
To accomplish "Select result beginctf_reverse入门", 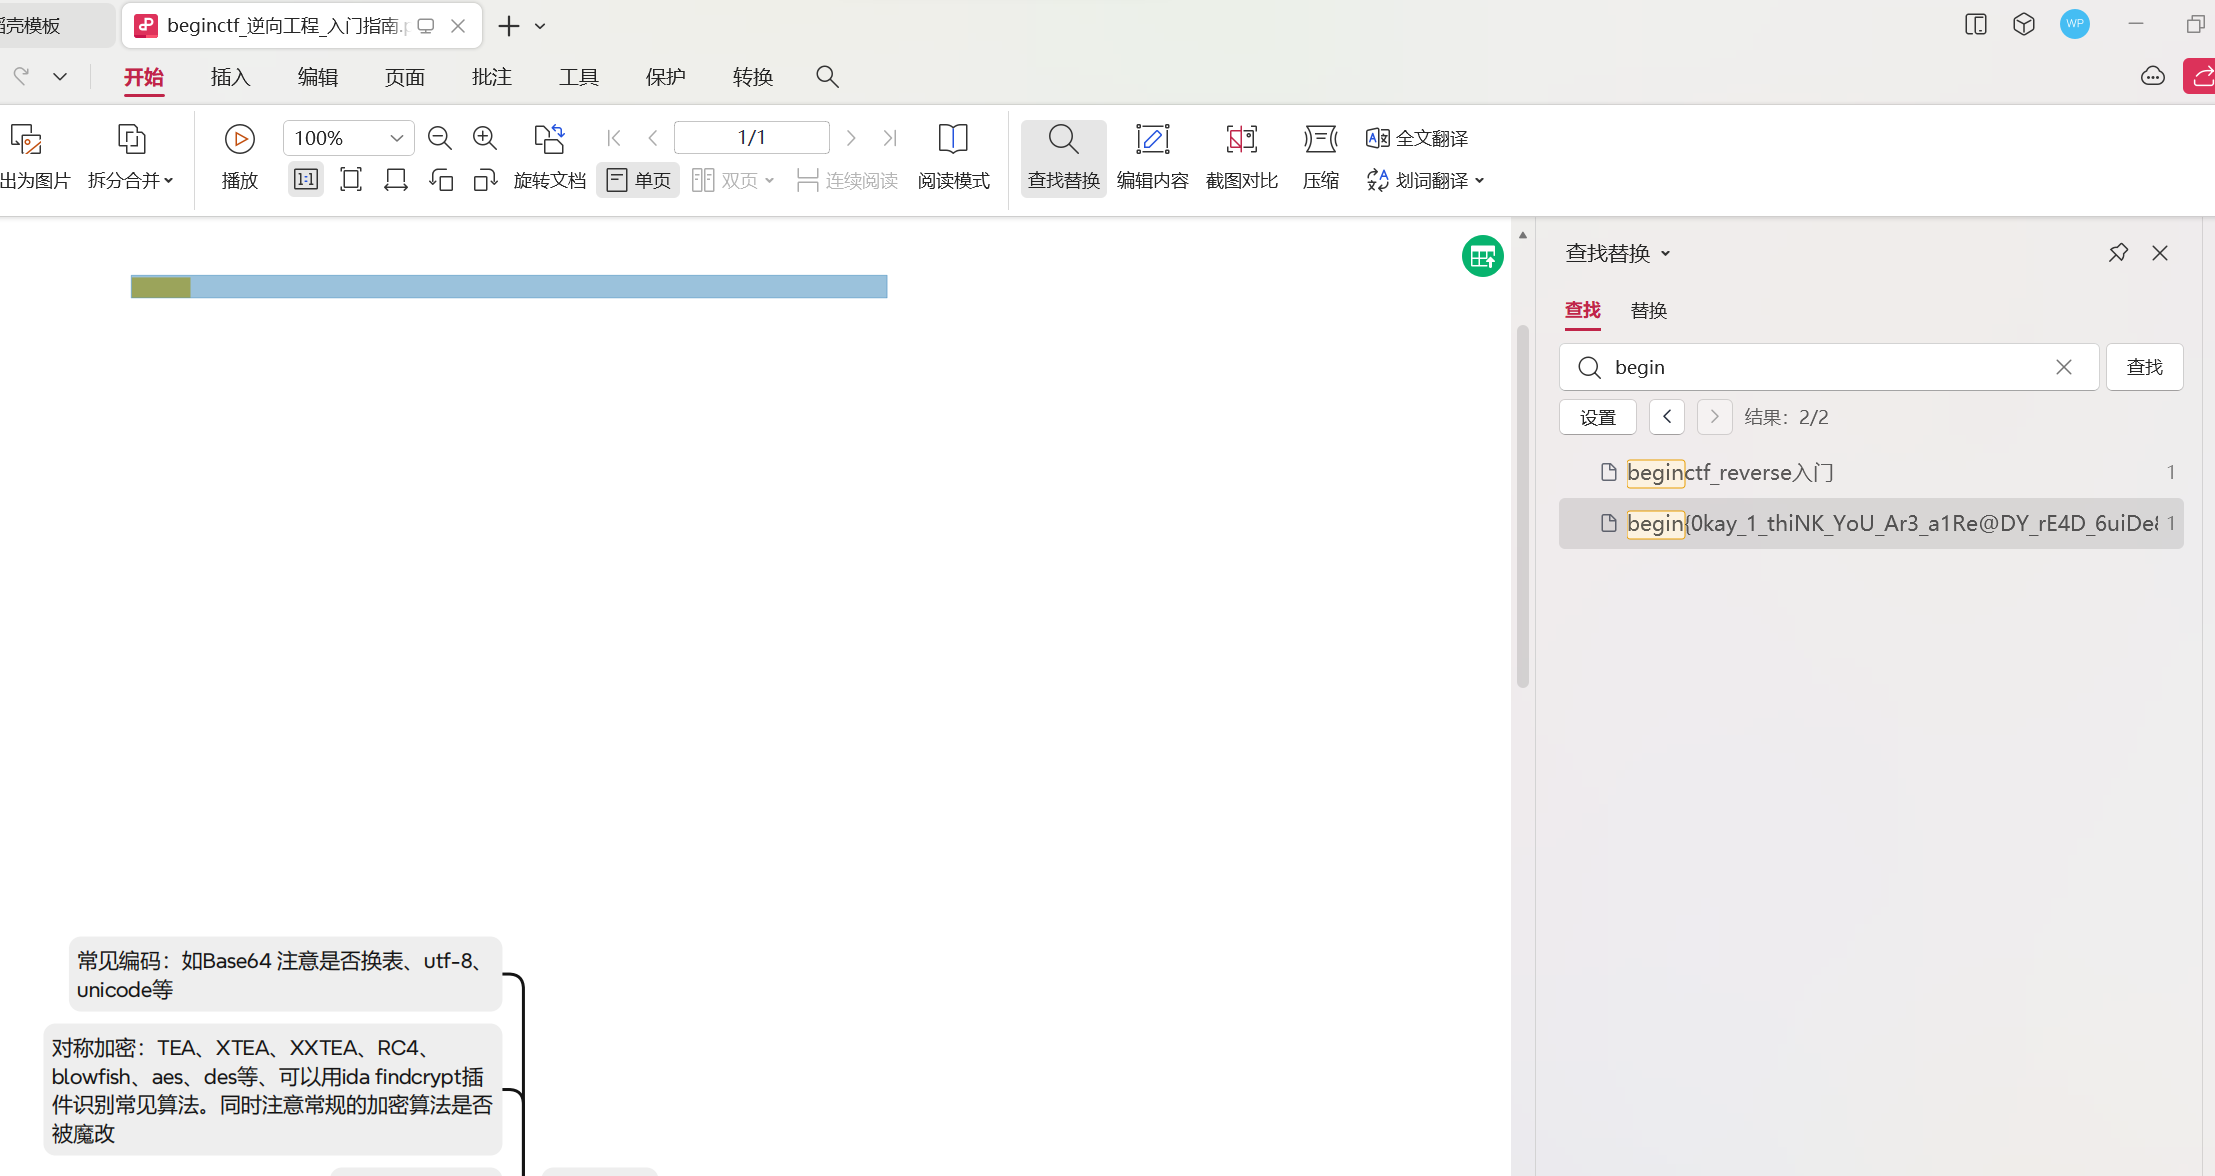I will pyautogui.click(x=1870, y=472).
